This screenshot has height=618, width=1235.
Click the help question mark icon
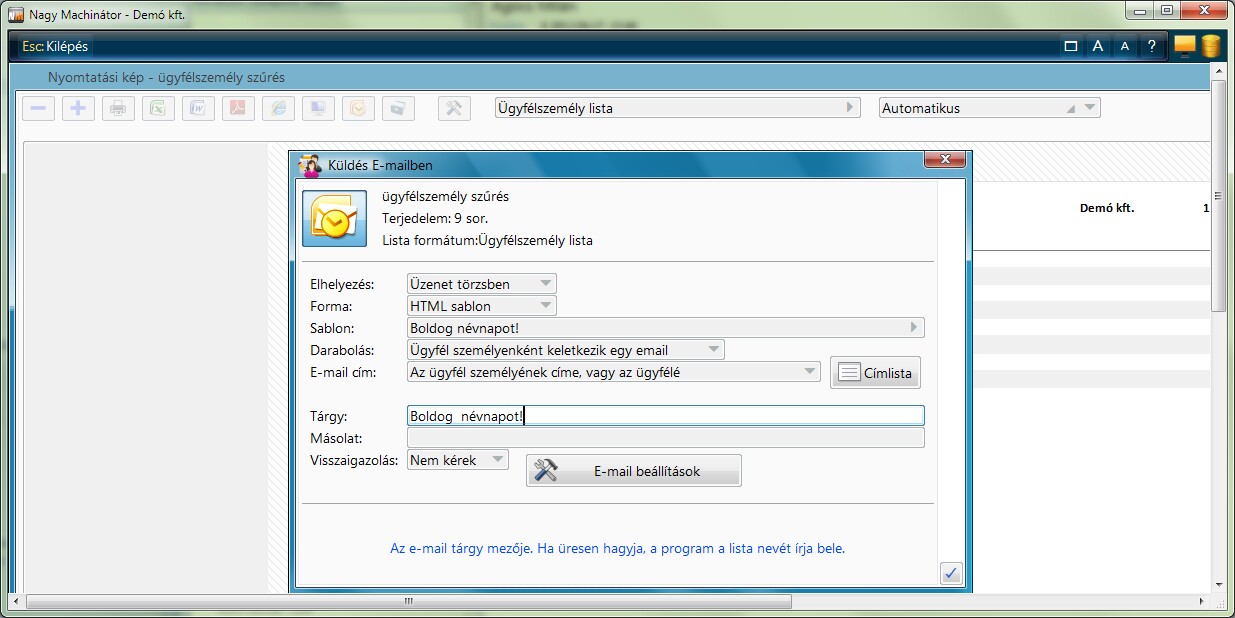click(x=1151, y=46)
